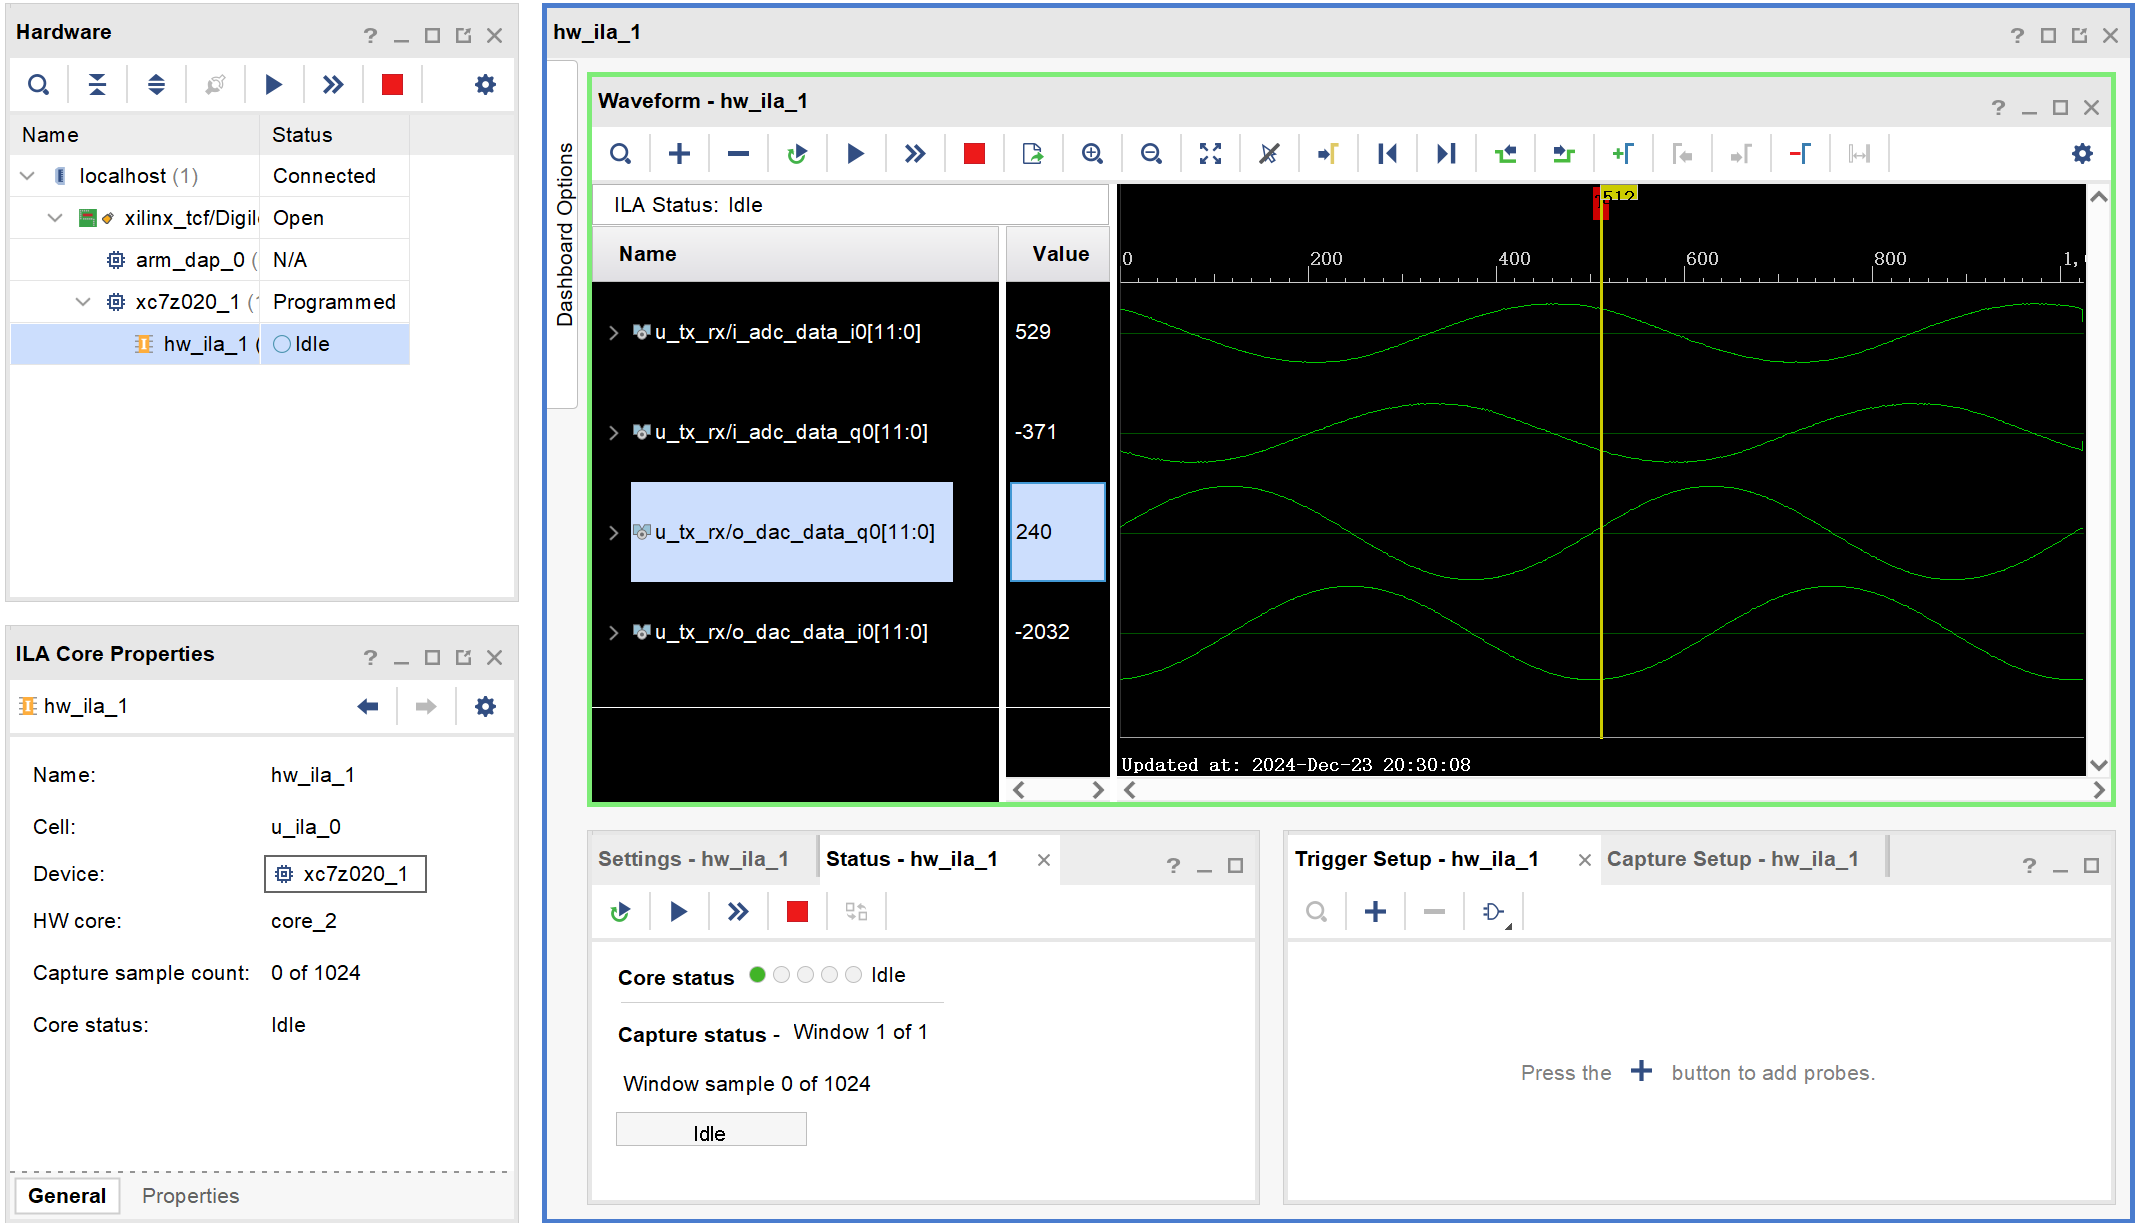Remove probe with Waveform minus icon
This screenshot has height=1223, width=2136.
[x=738, y=154]
